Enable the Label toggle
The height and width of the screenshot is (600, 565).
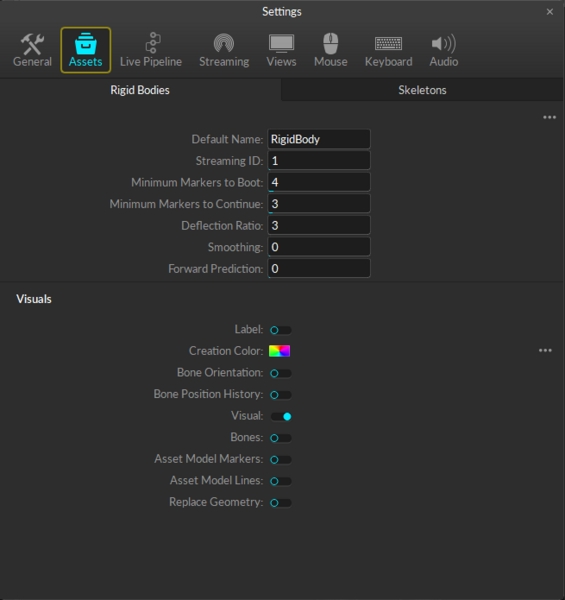tap(281, 330)
